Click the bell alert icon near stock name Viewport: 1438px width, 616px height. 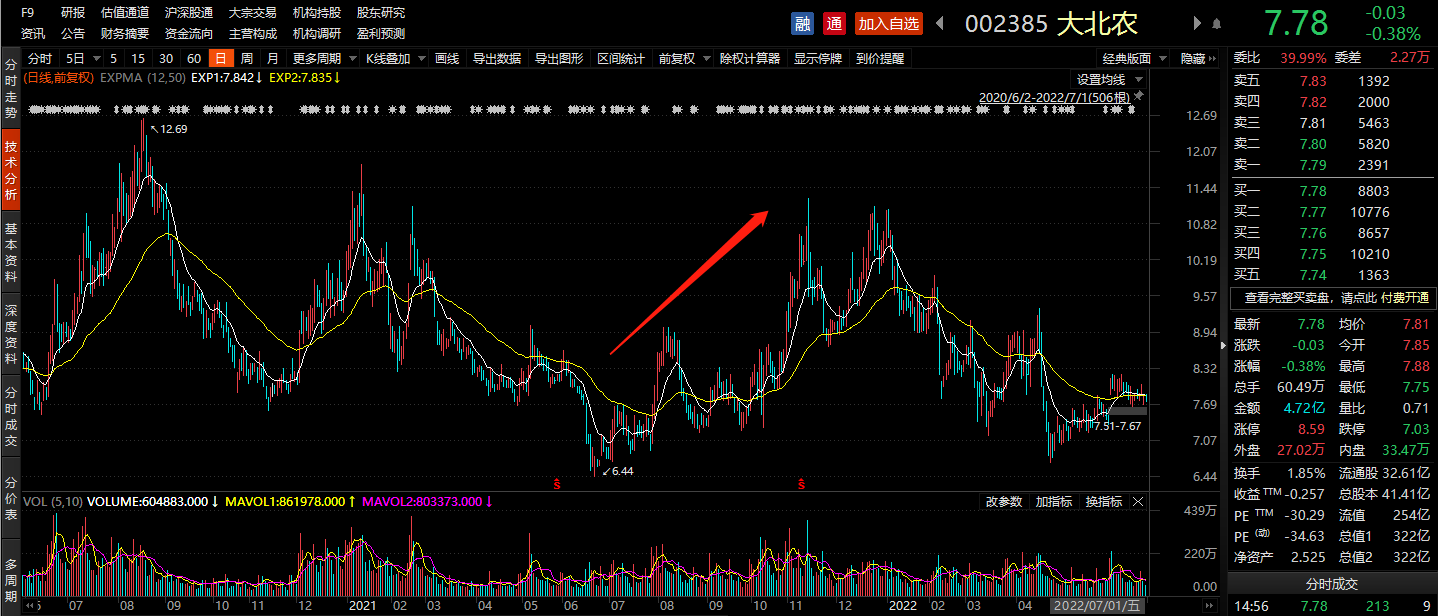coord(1217,23)
